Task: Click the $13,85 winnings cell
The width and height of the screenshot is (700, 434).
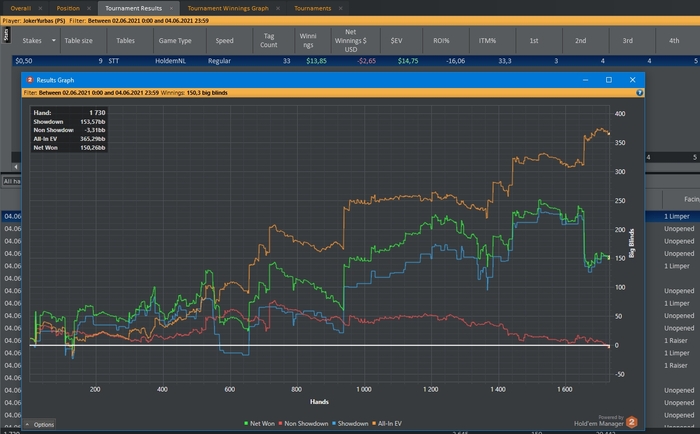Action: pos(316,61)
